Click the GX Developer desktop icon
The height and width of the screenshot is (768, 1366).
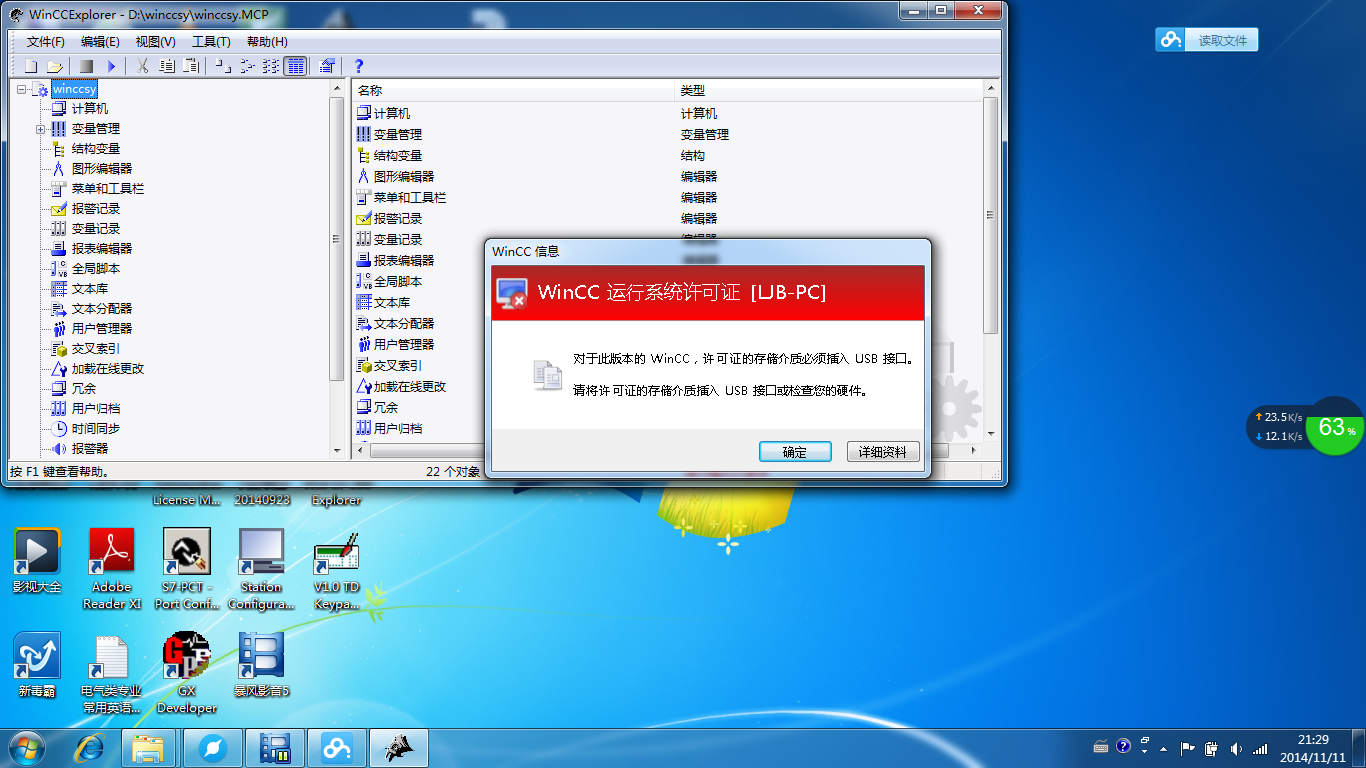(x=187, y=672)
